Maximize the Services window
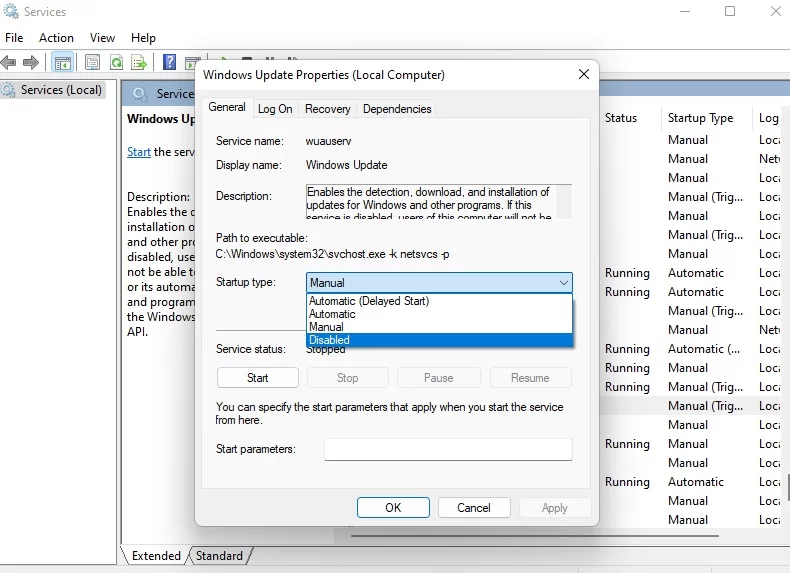The height and width of the screenshot is (573, 790). tap(730, 11)
